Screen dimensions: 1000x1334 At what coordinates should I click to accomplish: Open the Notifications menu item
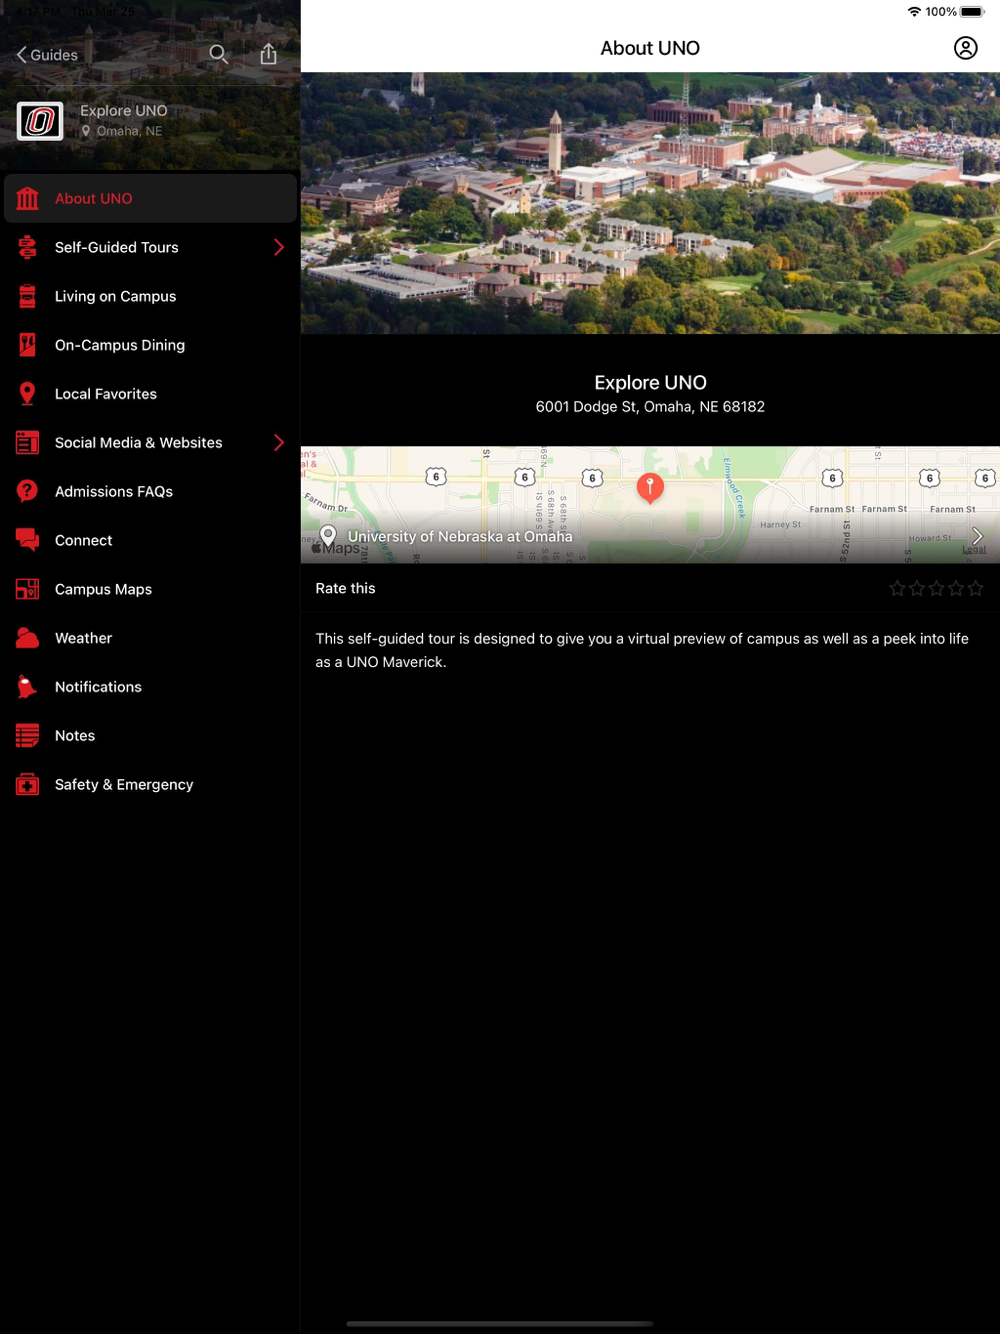pos(150,687)
